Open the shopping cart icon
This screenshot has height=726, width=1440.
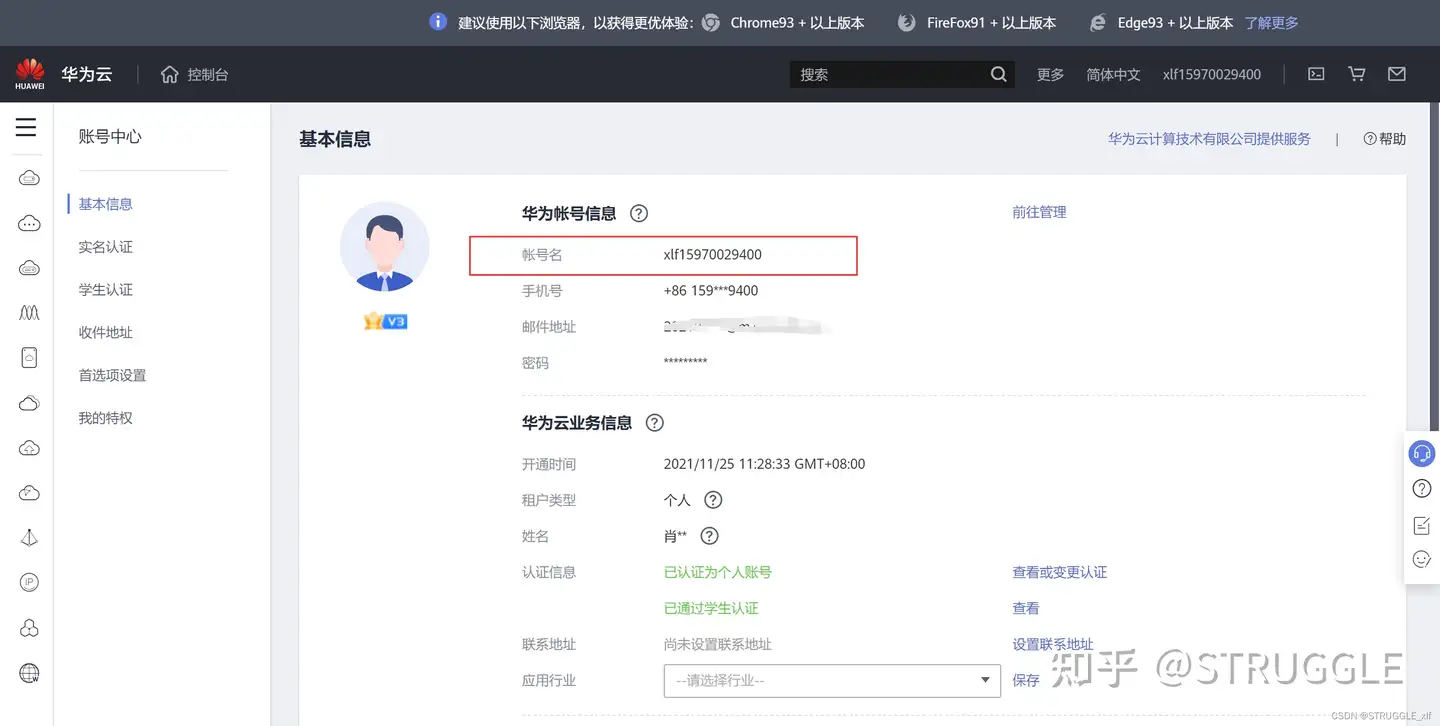pyautogui.click(x=1357, y=74)
